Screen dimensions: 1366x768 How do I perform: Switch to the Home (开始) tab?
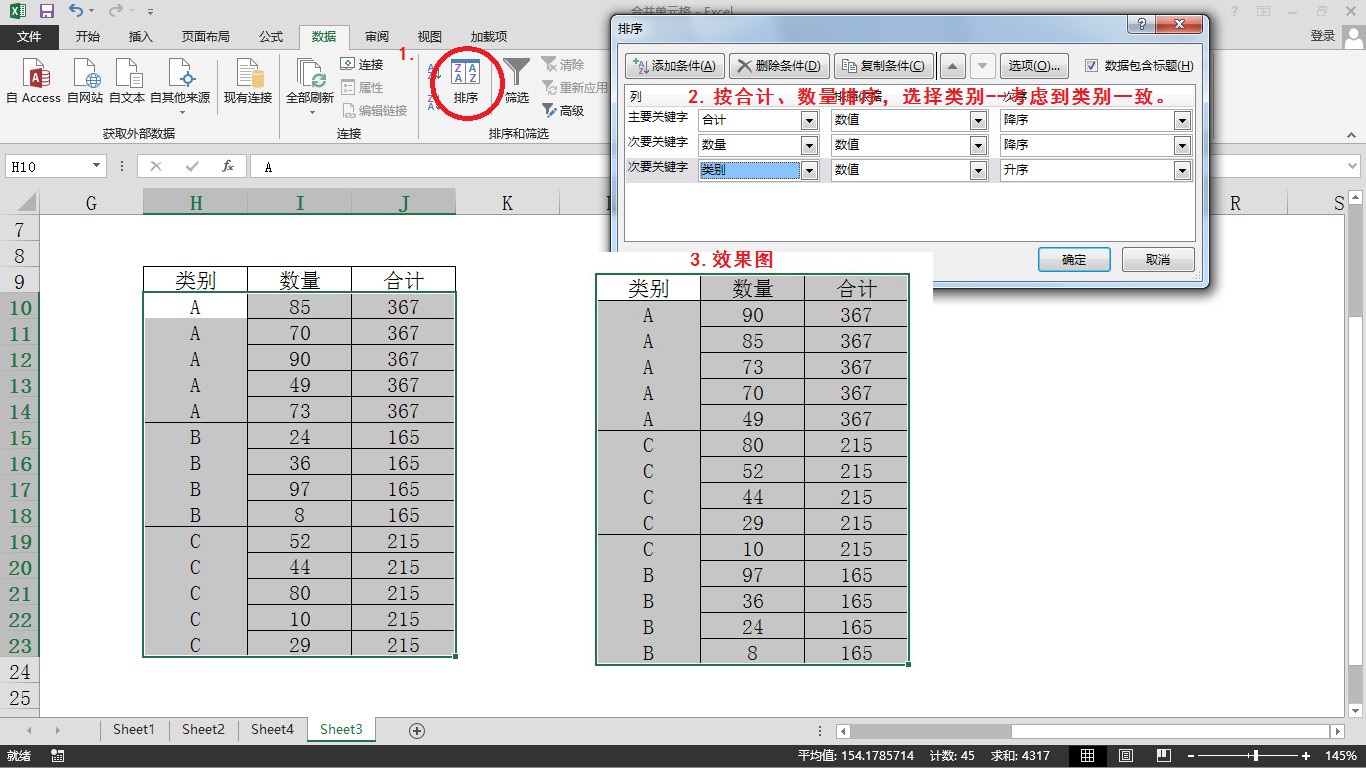(88, 37)
